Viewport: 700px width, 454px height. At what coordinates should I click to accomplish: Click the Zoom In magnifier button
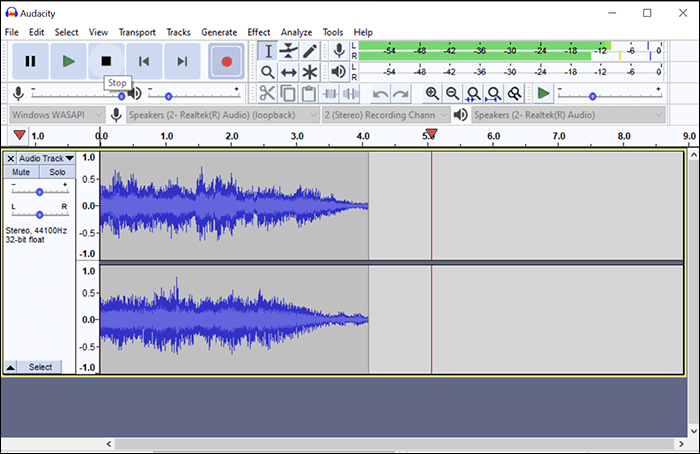click(x=432, y=93)
